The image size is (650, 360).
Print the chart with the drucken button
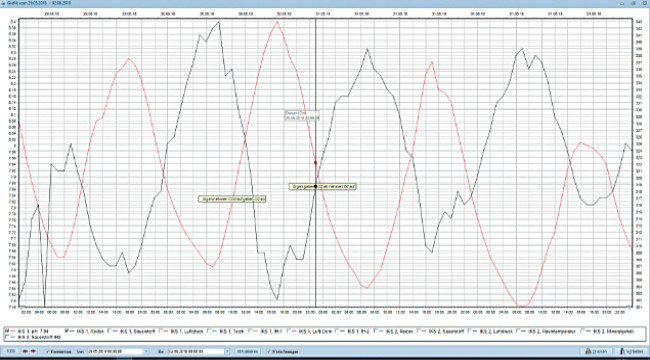(x=598, y=351)
